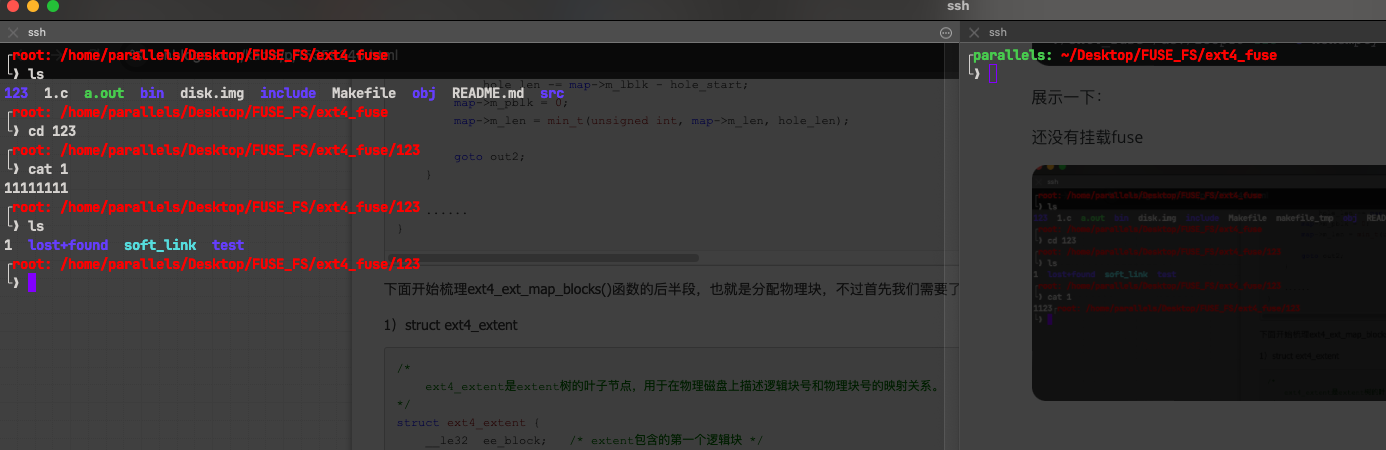Click the prompt cursor in the right terminal pane

993,74
